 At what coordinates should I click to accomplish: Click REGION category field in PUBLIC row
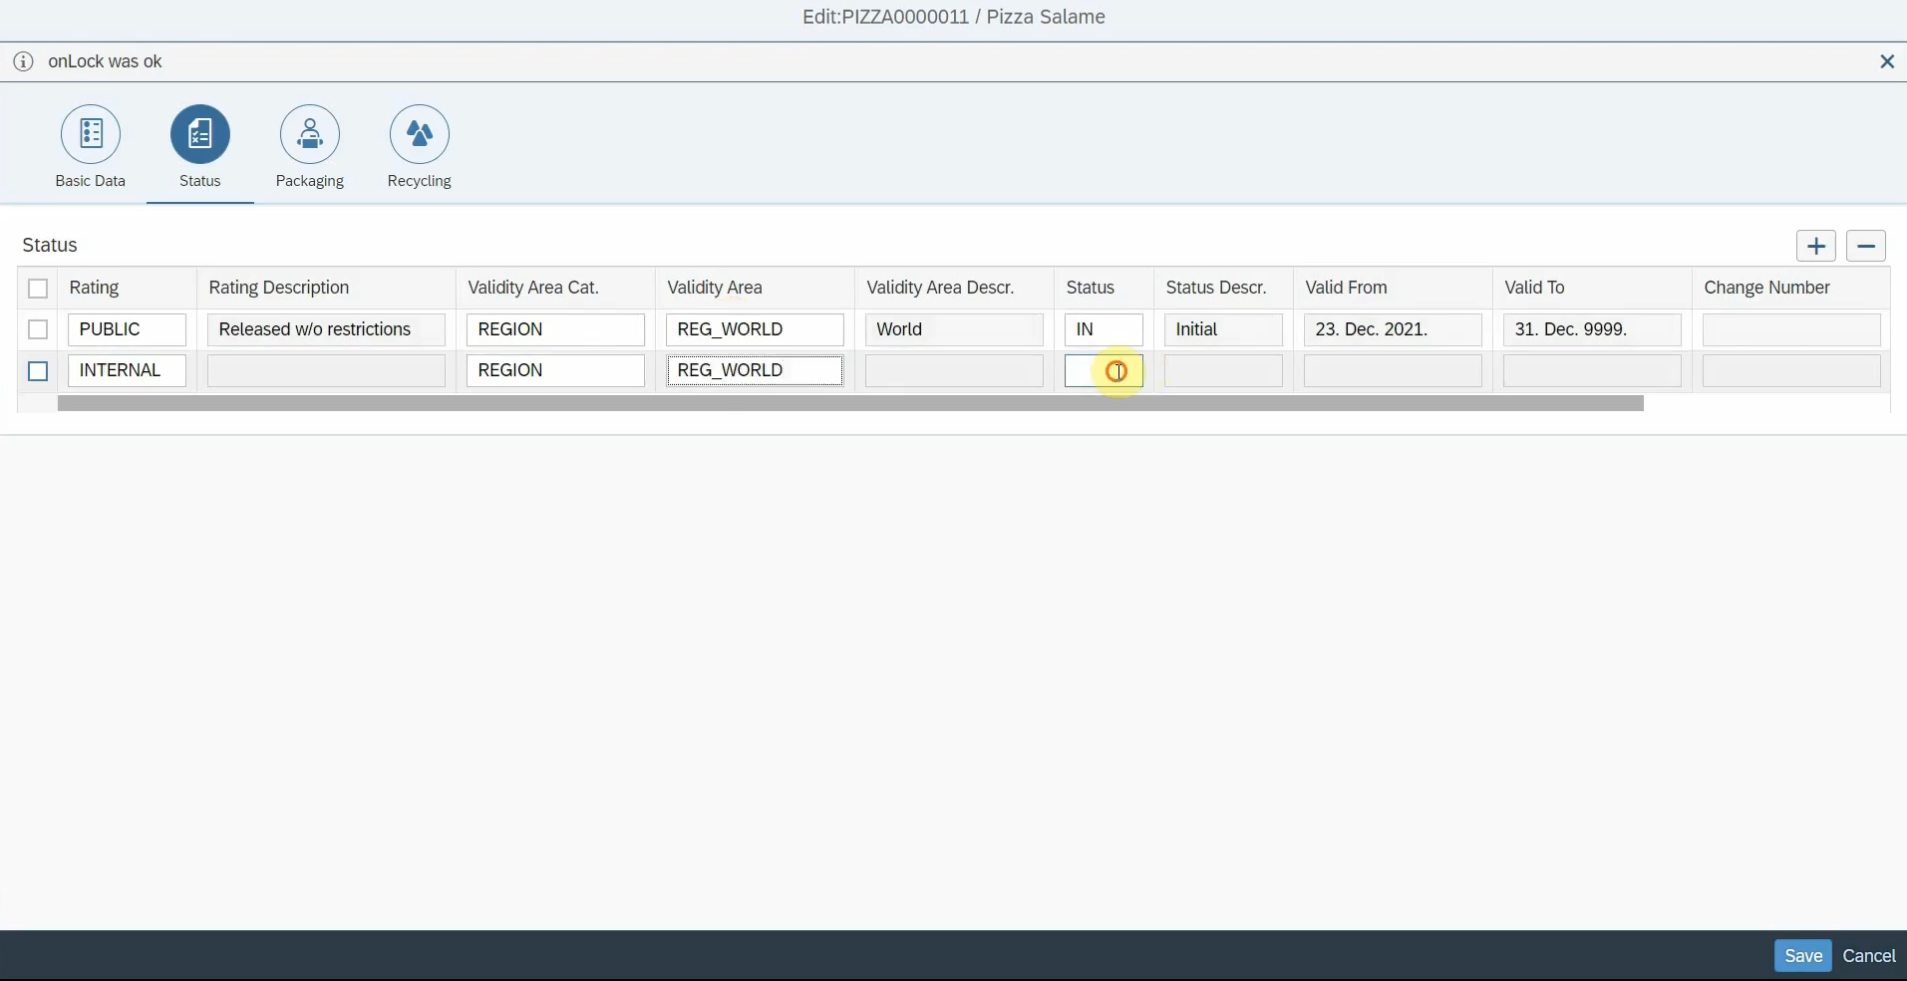[556, 329]
